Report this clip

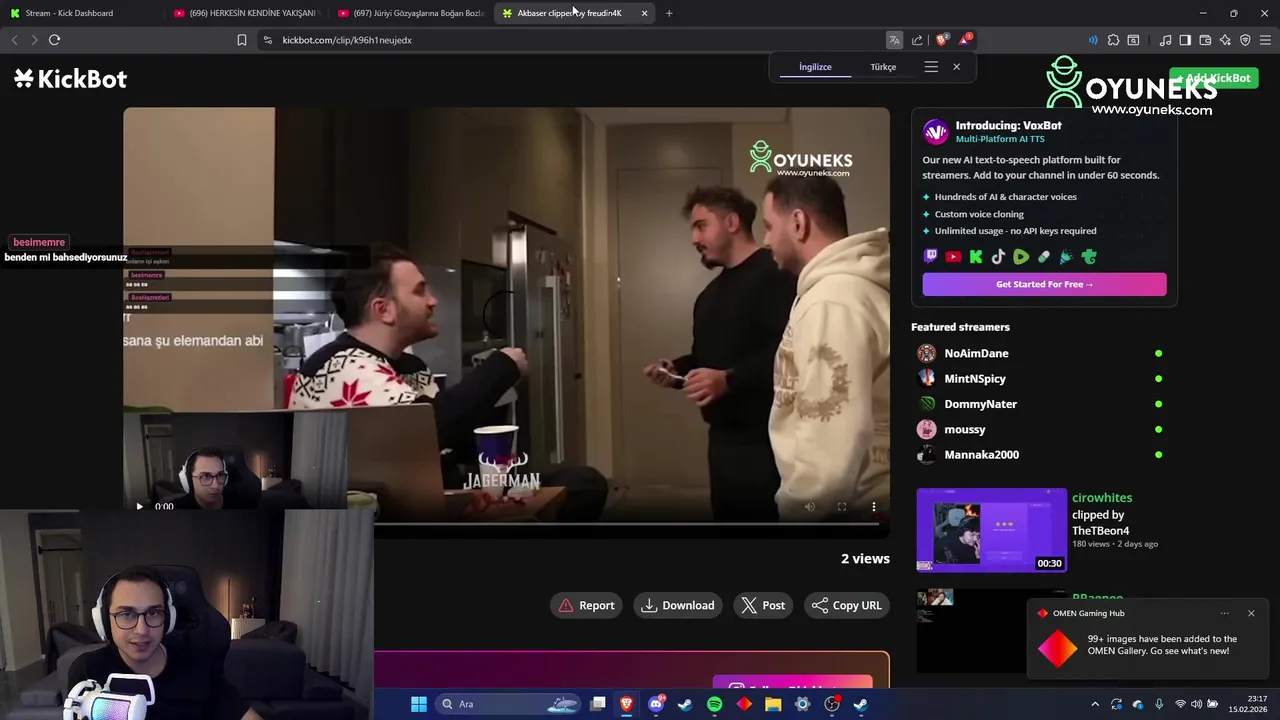click(587, 605)
